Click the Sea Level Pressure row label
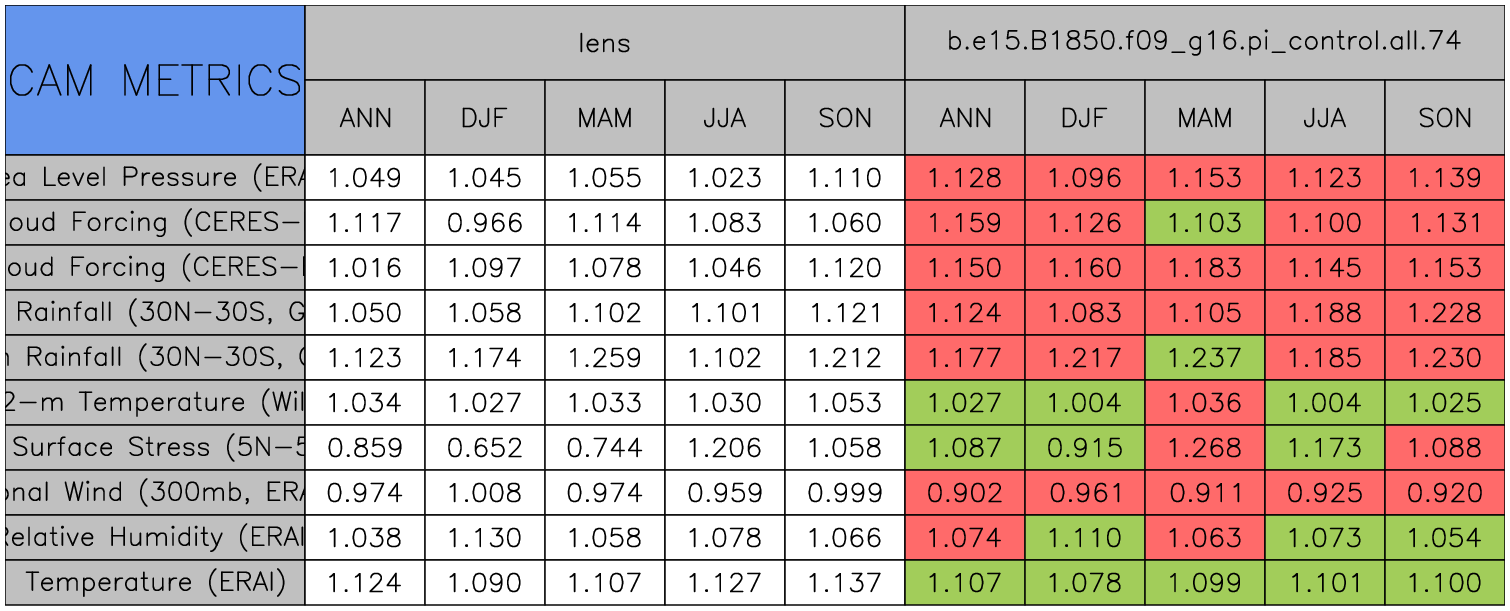1510x611 pixels. [x=155, y=178]
